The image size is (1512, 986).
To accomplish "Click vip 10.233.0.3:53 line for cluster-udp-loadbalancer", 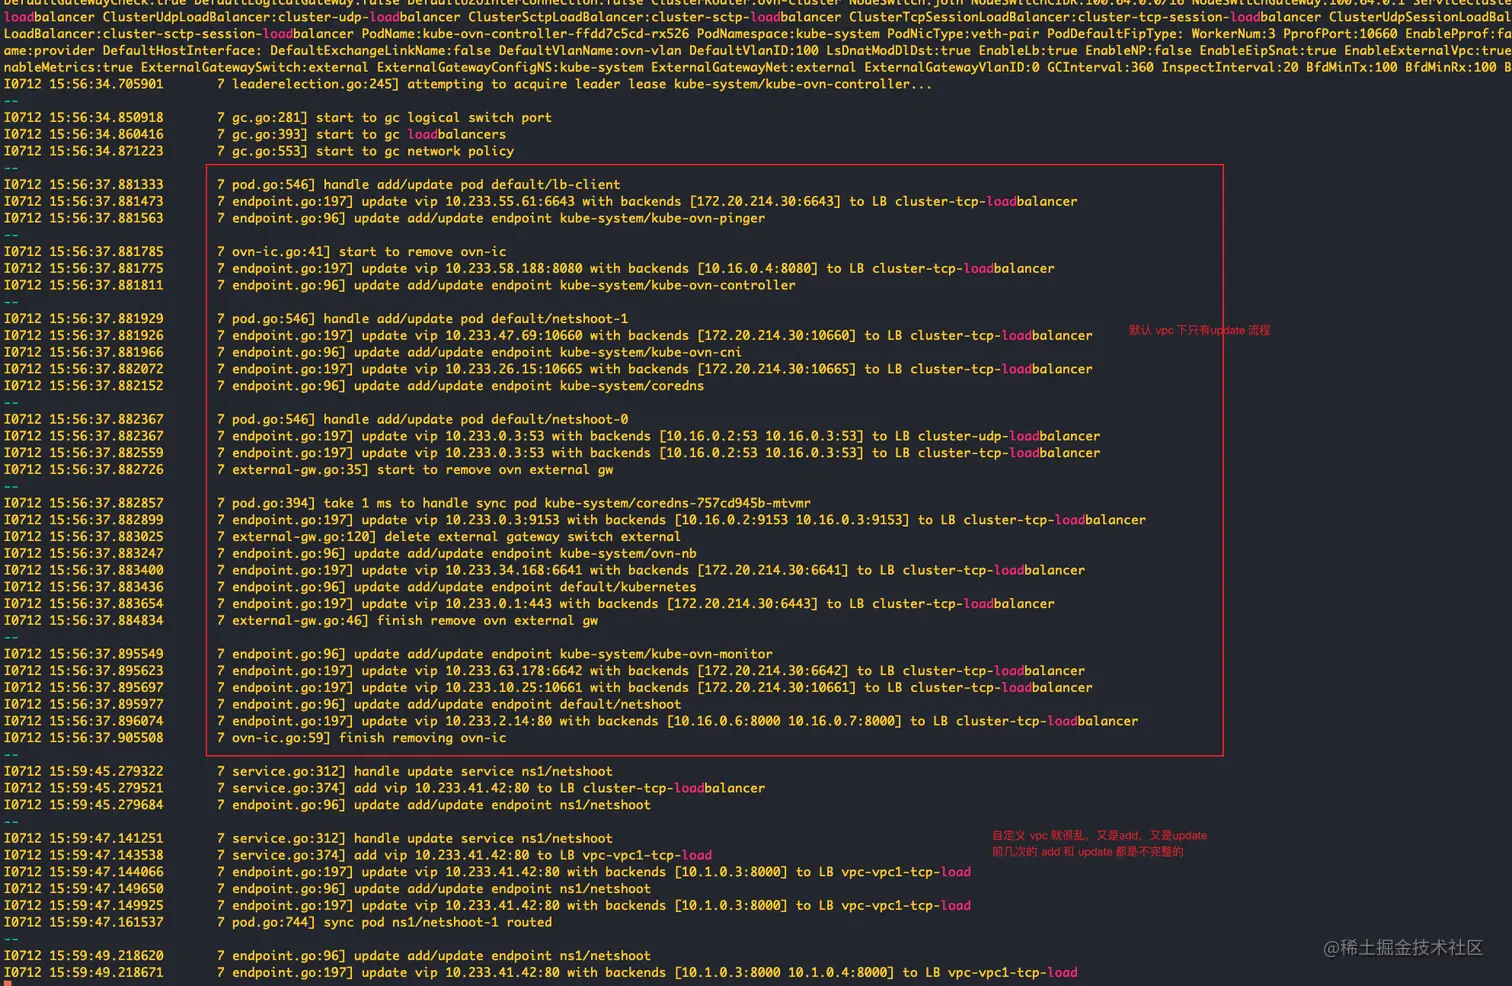I will (552, 436).
